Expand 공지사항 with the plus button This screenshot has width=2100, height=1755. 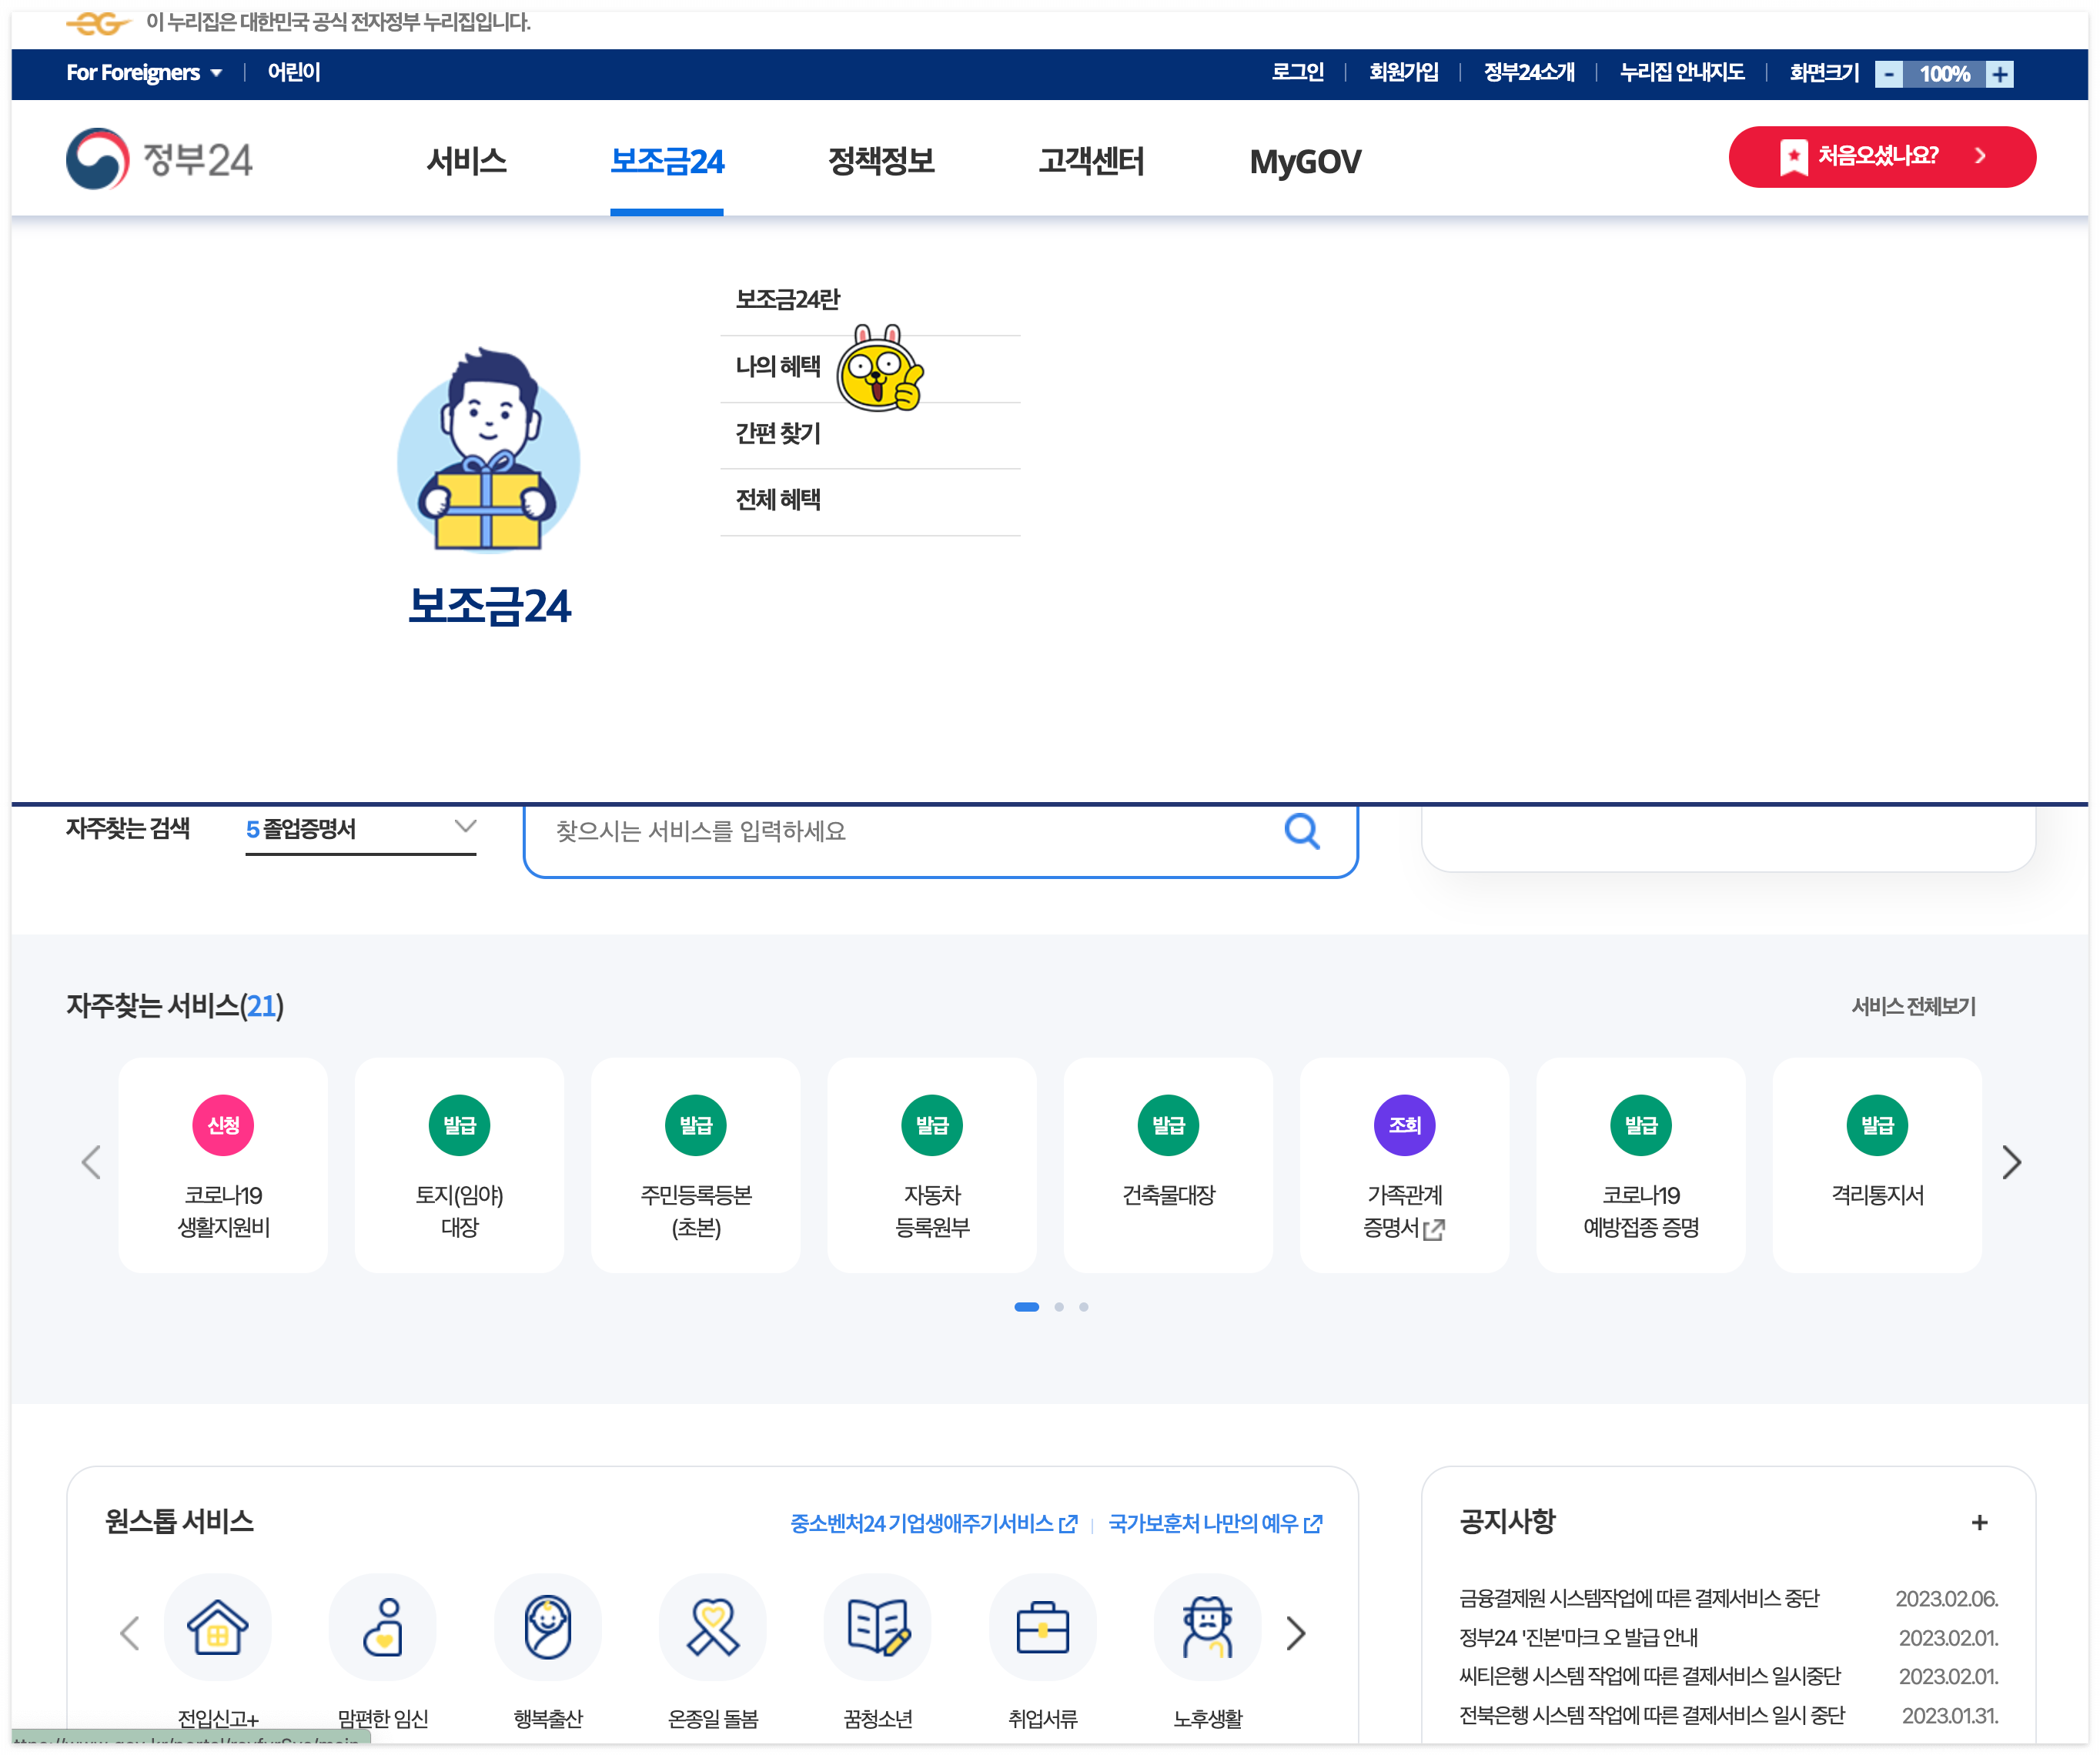tap(1979, 1523)
